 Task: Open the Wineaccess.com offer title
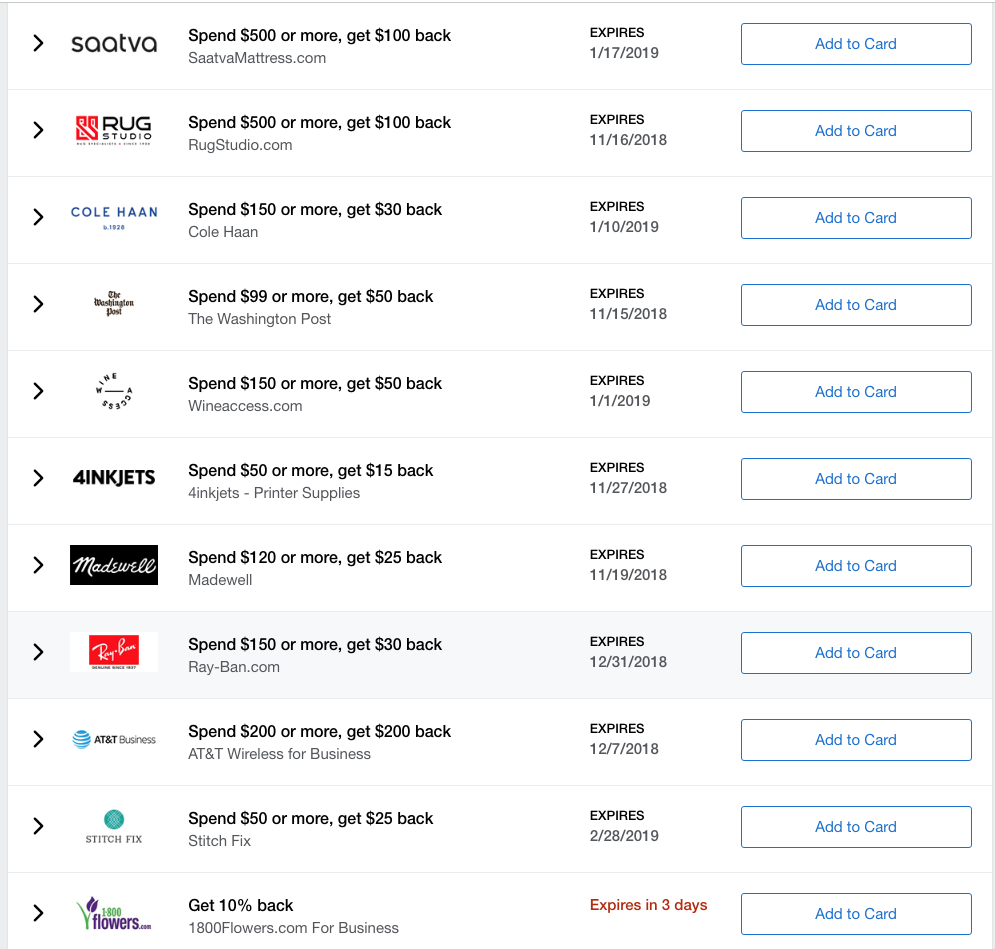315,384
